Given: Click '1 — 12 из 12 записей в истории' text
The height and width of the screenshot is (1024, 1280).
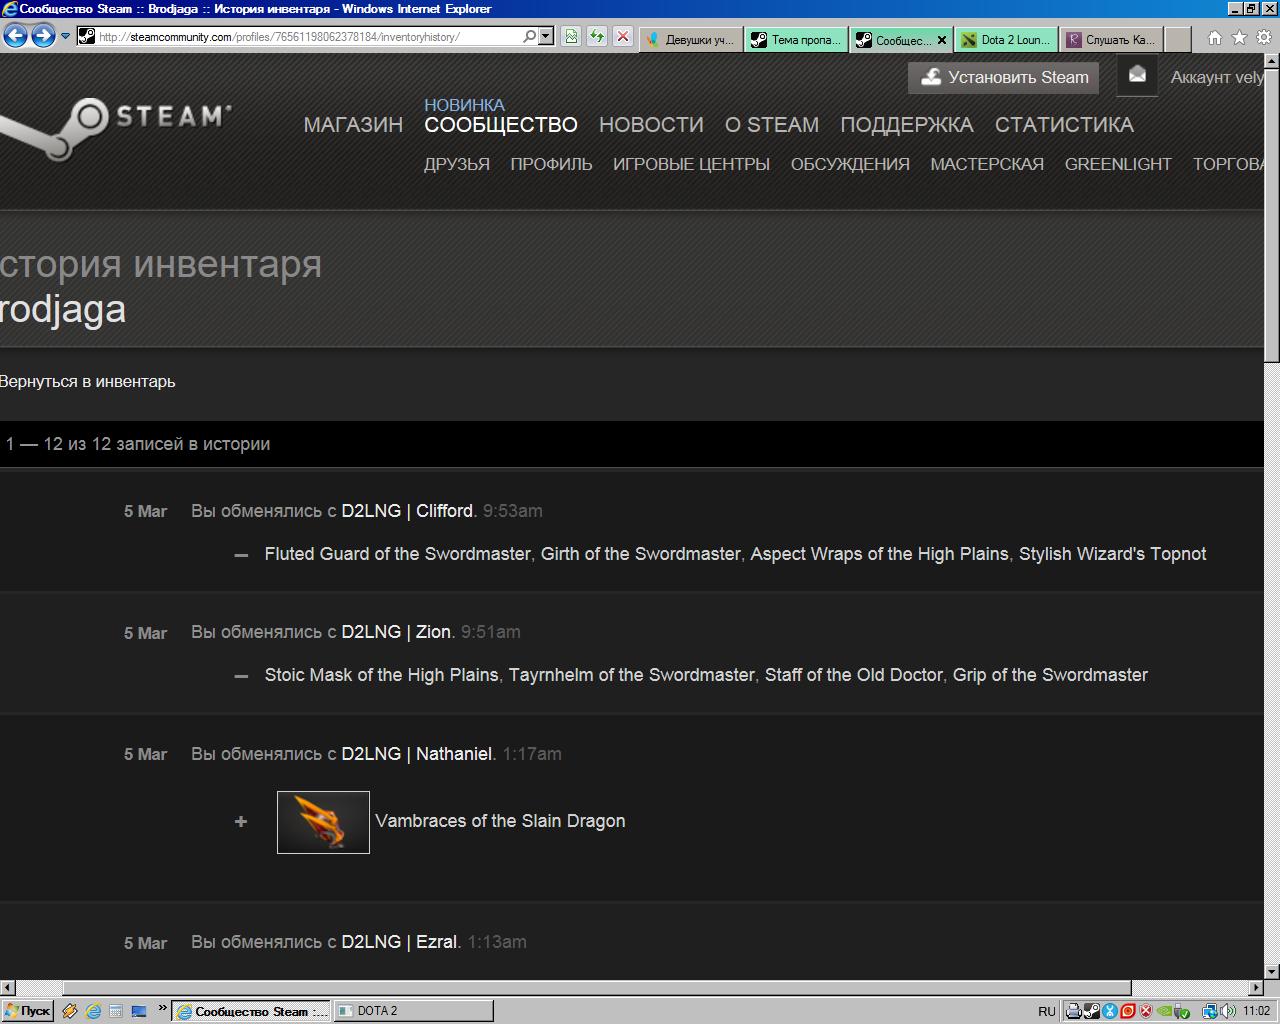Looking at the screenshot, I should coord(138,444).
